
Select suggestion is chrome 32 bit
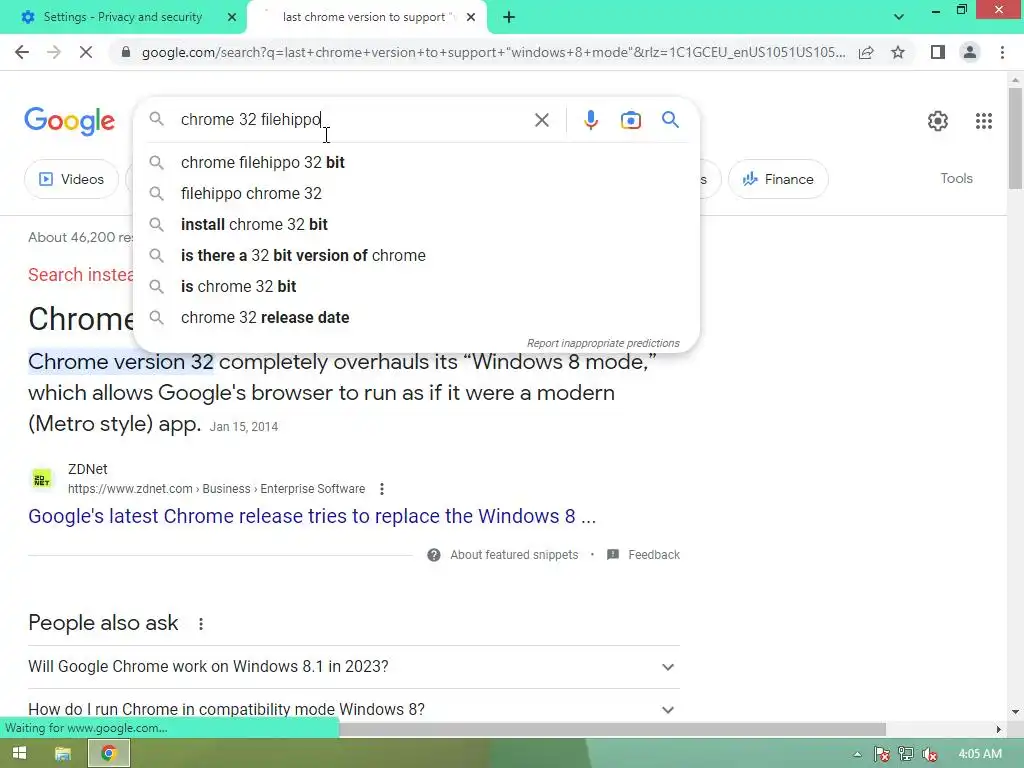click(416, 287)
